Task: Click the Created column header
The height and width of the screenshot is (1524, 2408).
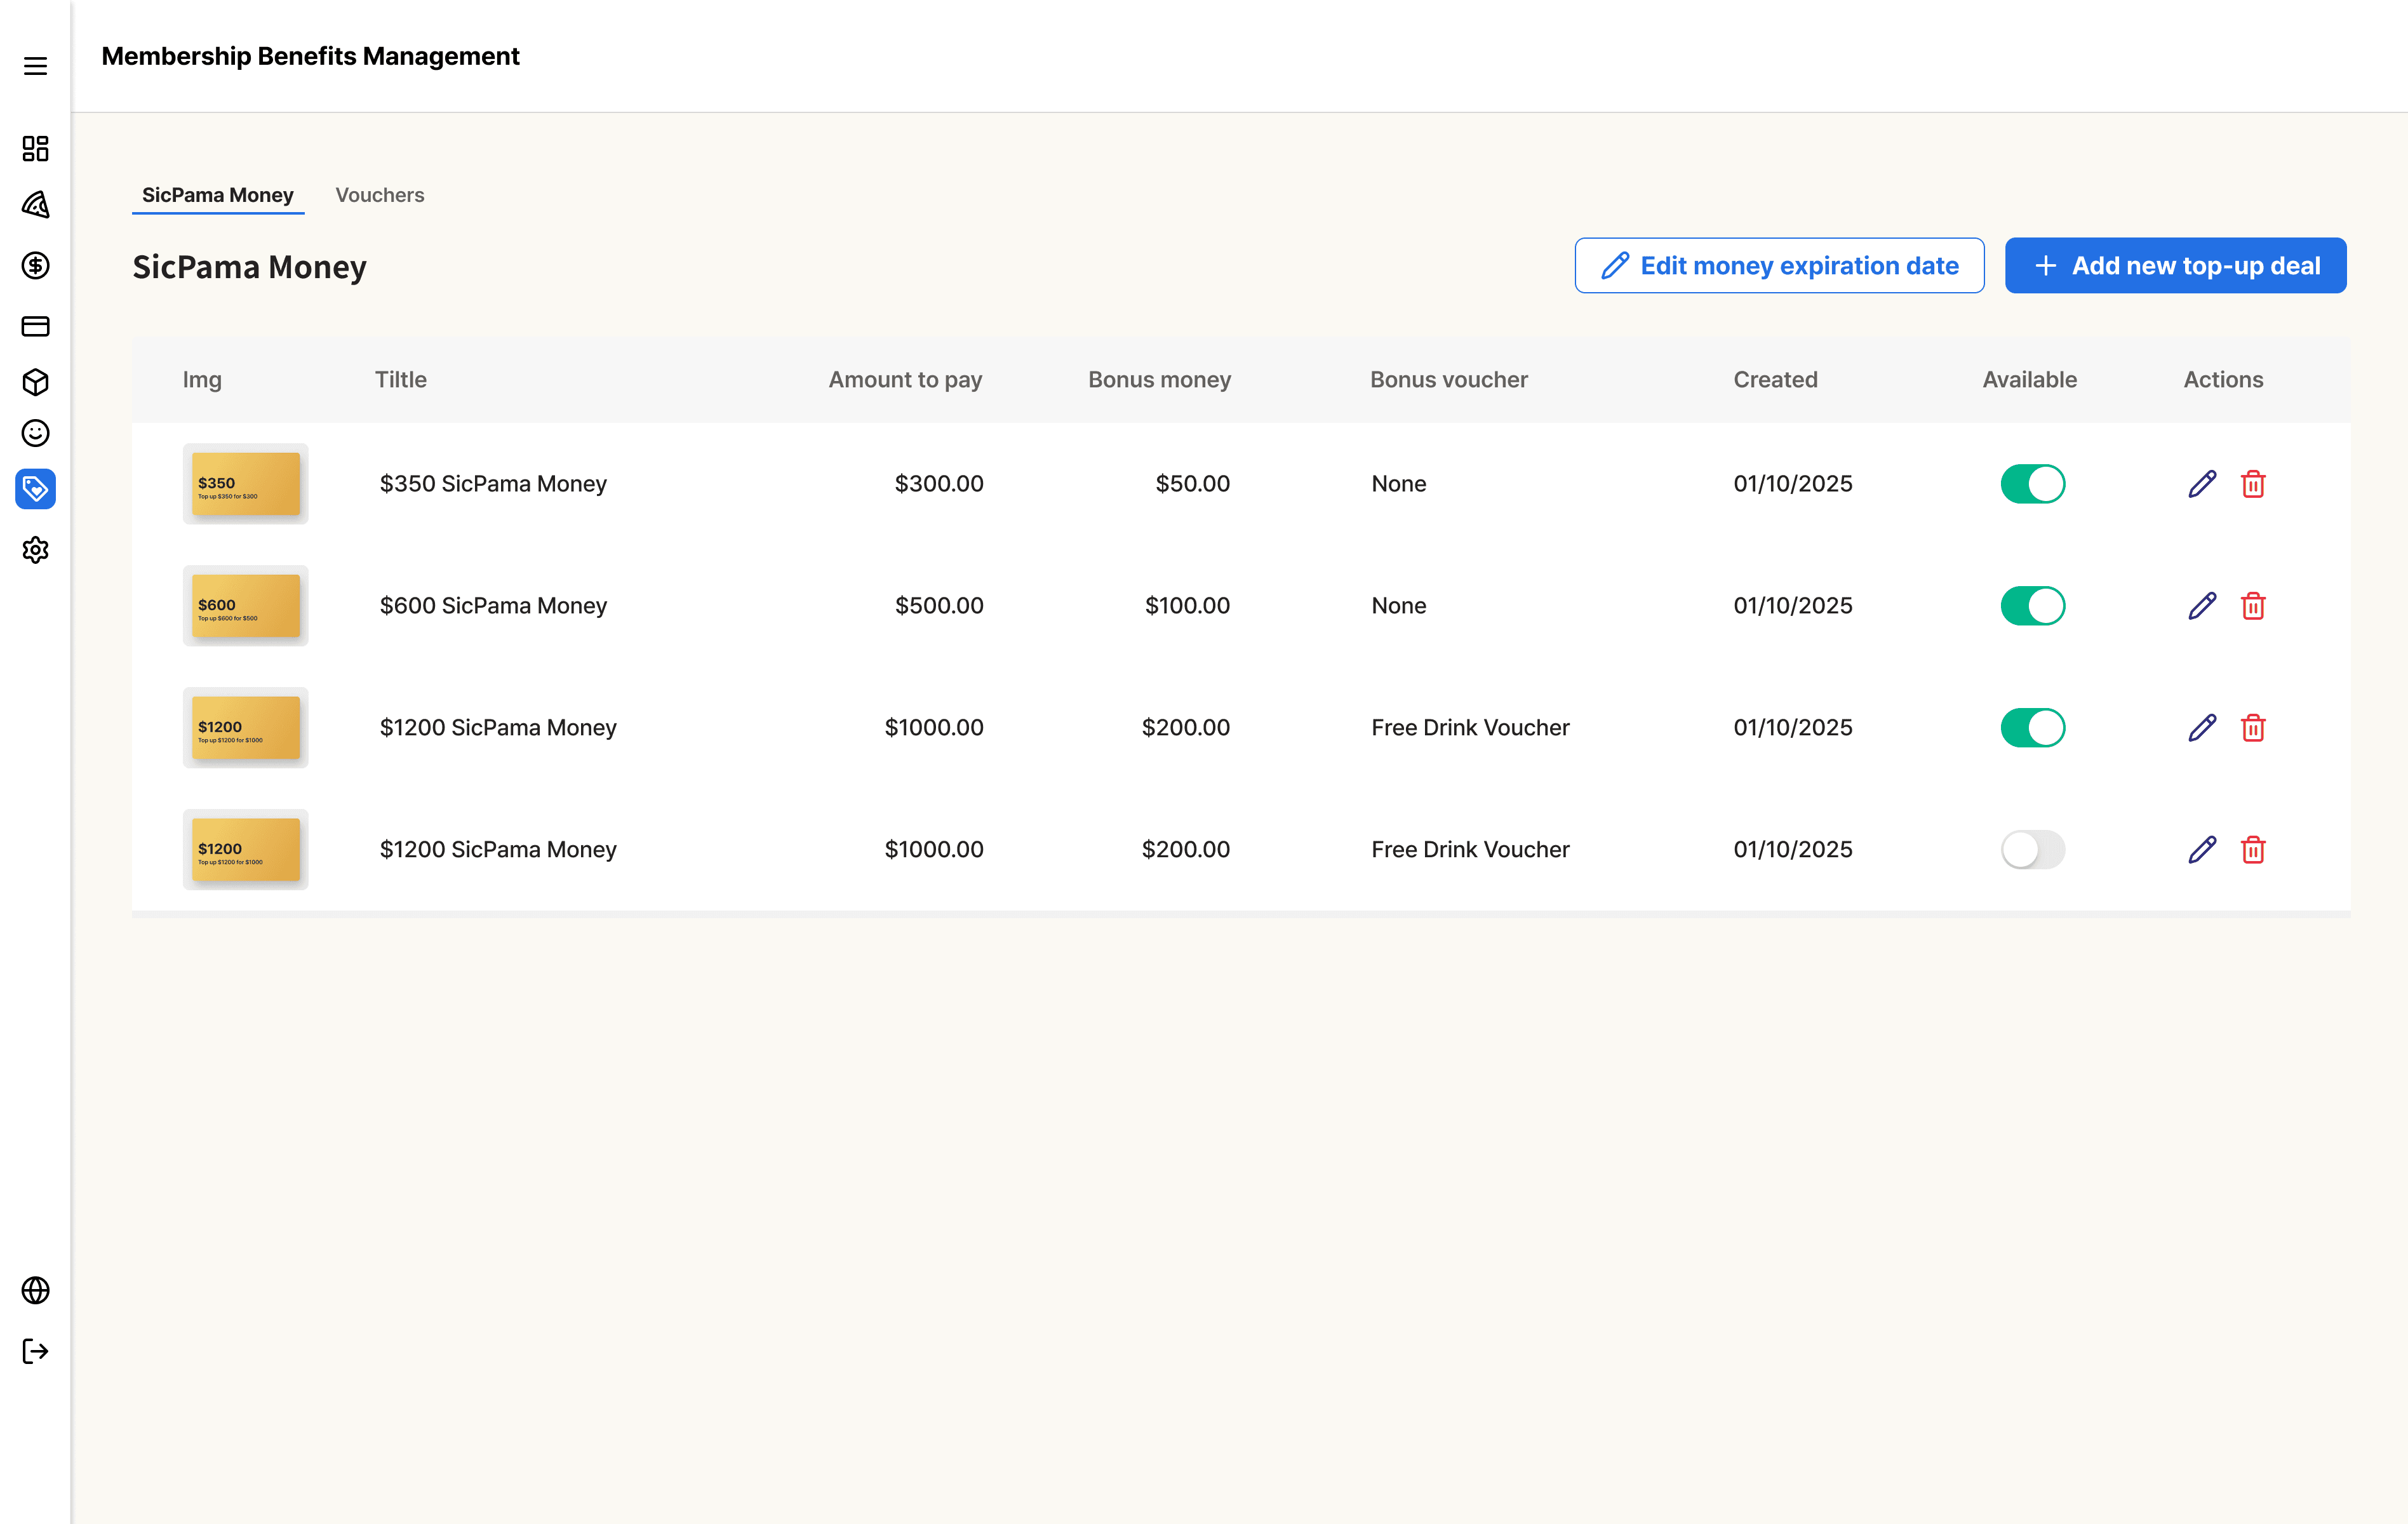Action: click(x=1775, y=380)
